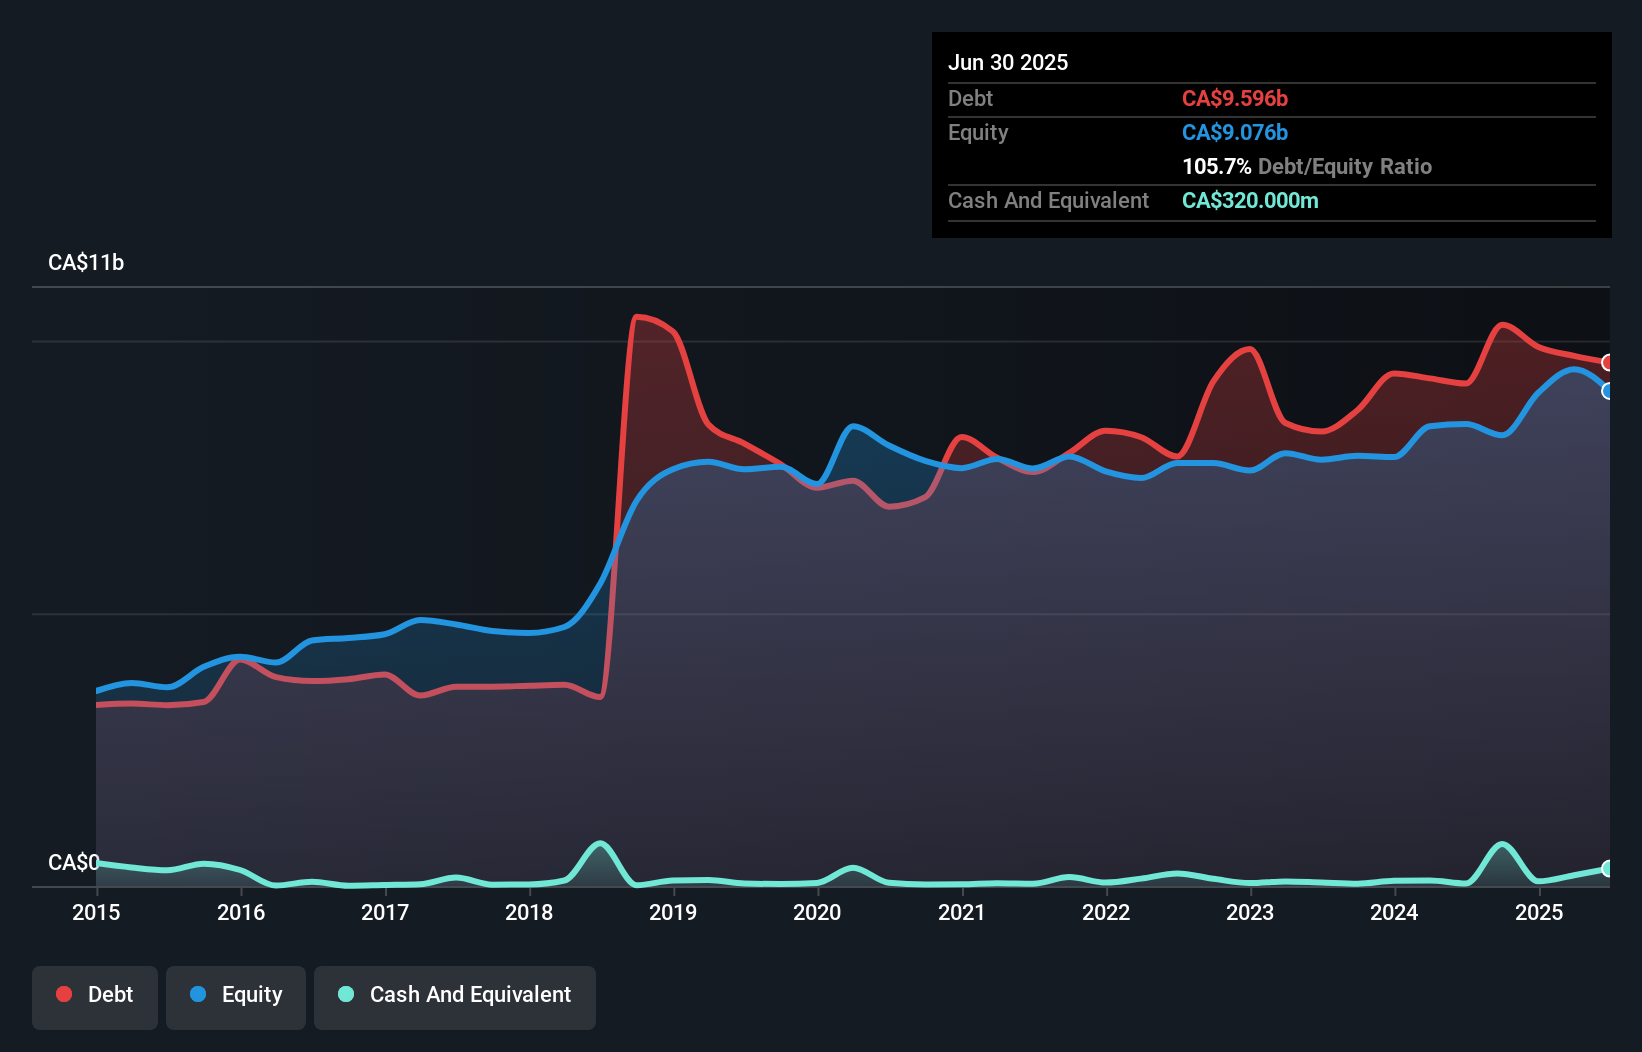Screen dimensions: 1642x1052
Task: Click the 105.7% Debt/Equity Ratio text
Action: [x=1307, y=166]
